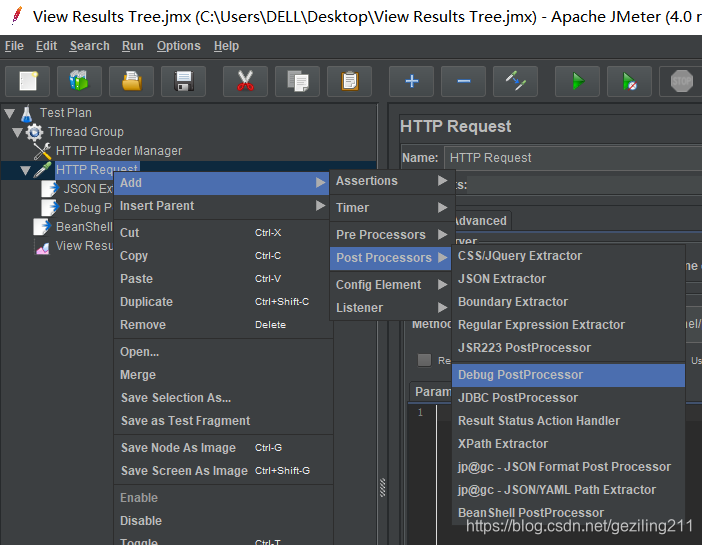Viewport: 702px width, 545px height.
Task: Click the HTTP Request pipette icon
Action: point(43,170)
